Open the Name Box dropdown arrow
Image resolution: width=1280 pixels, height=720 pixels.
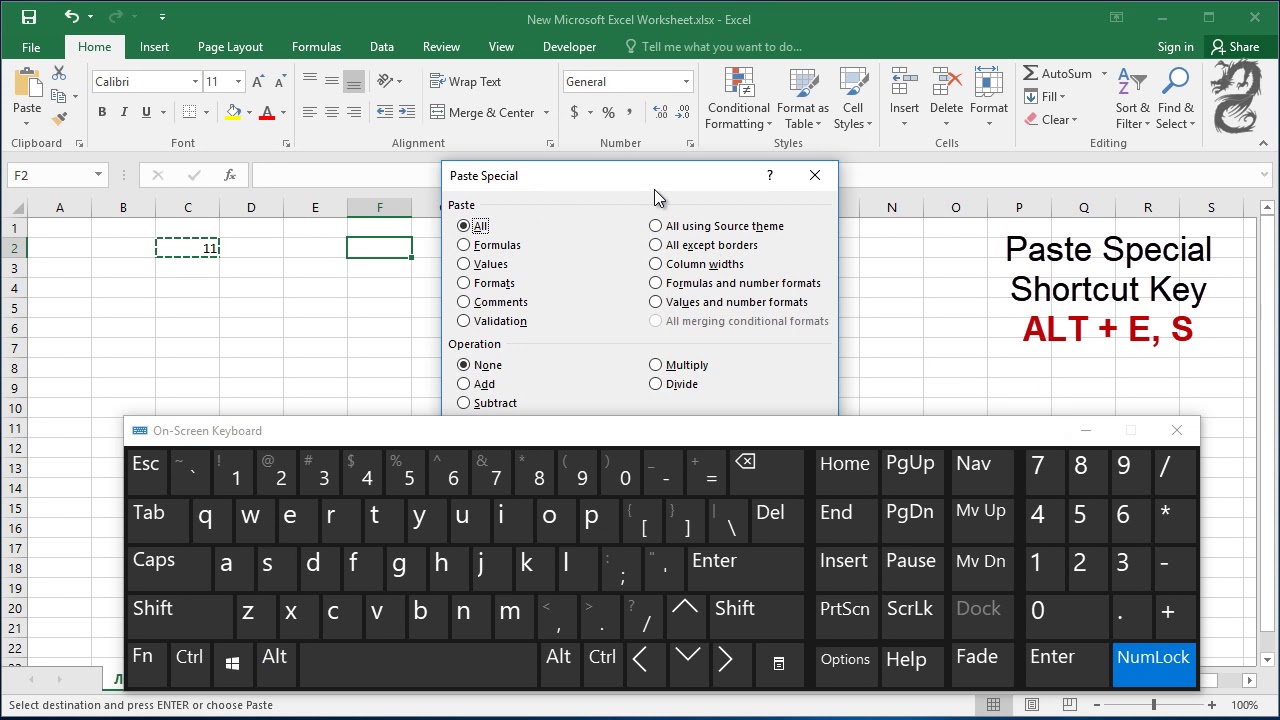click(98, 175)
